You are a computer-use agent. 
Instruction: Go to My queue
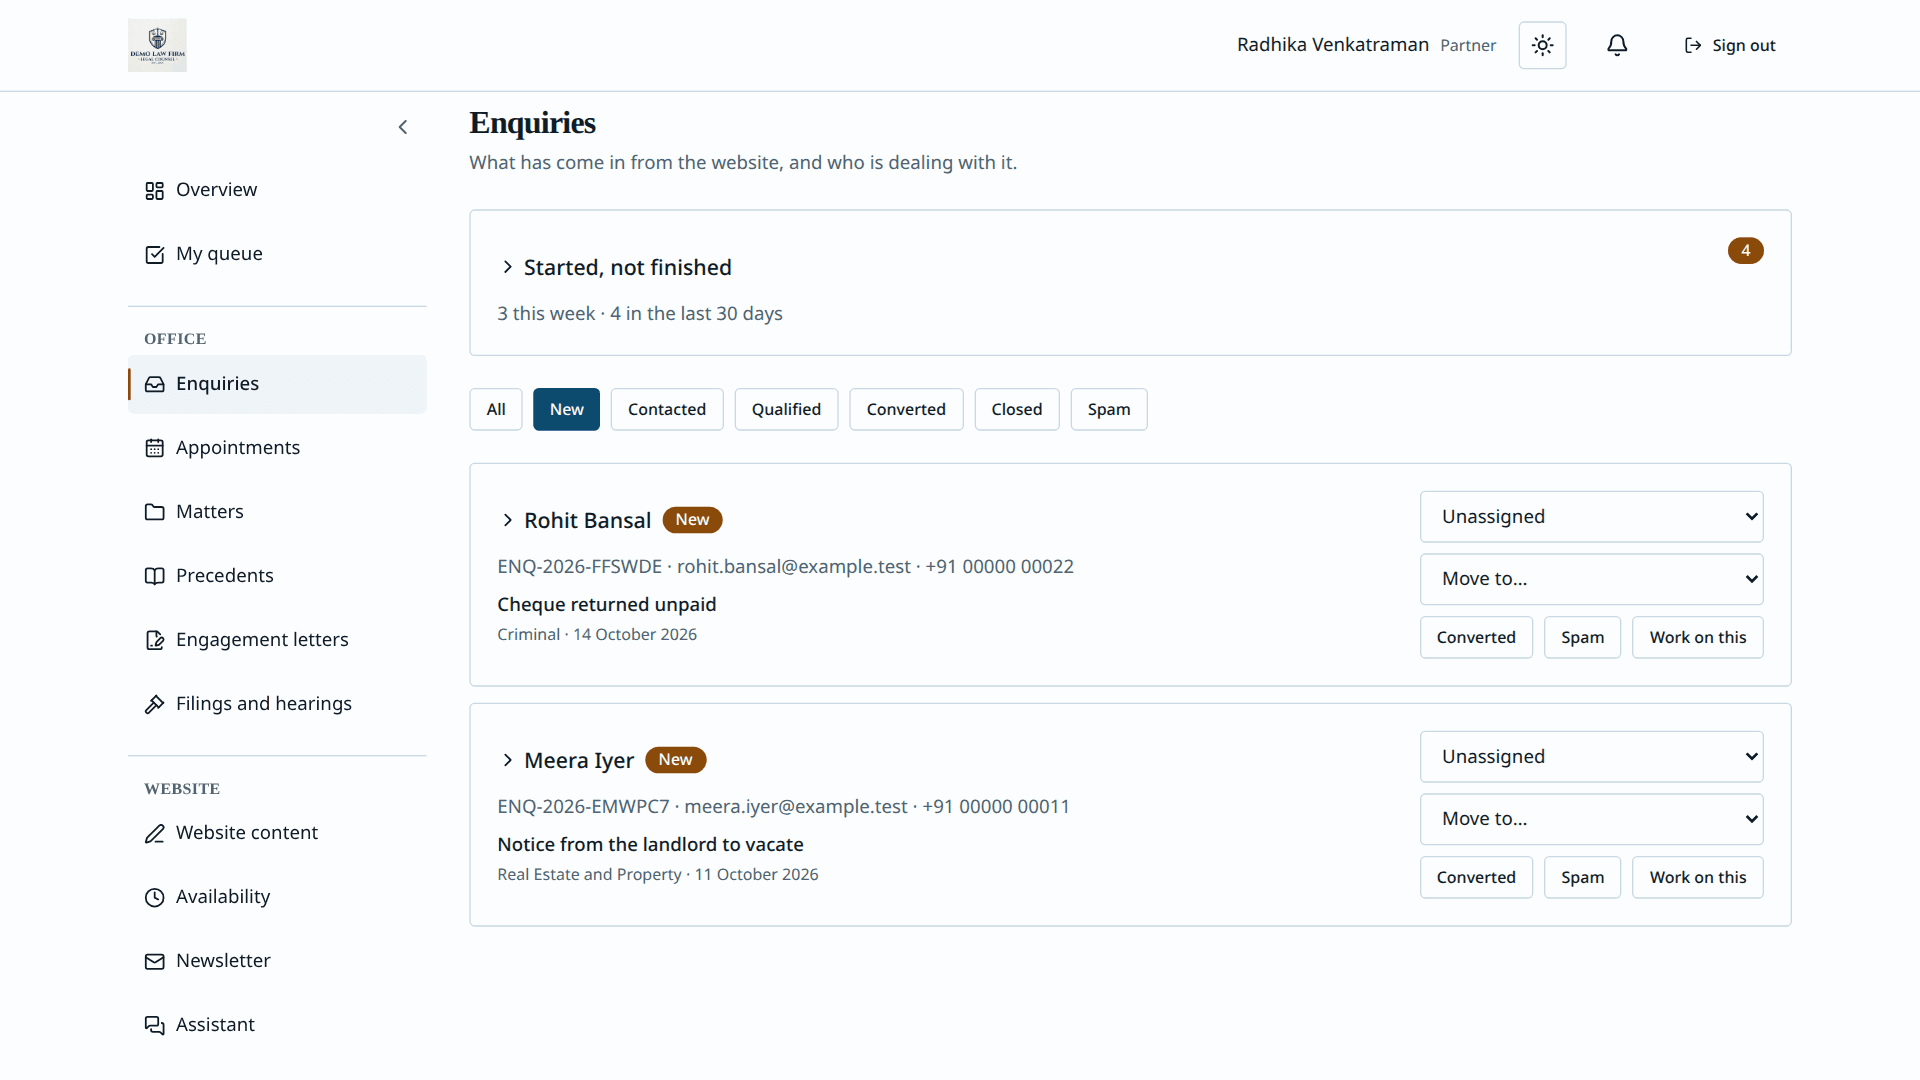pyautogui.click(x=277, y=254)
